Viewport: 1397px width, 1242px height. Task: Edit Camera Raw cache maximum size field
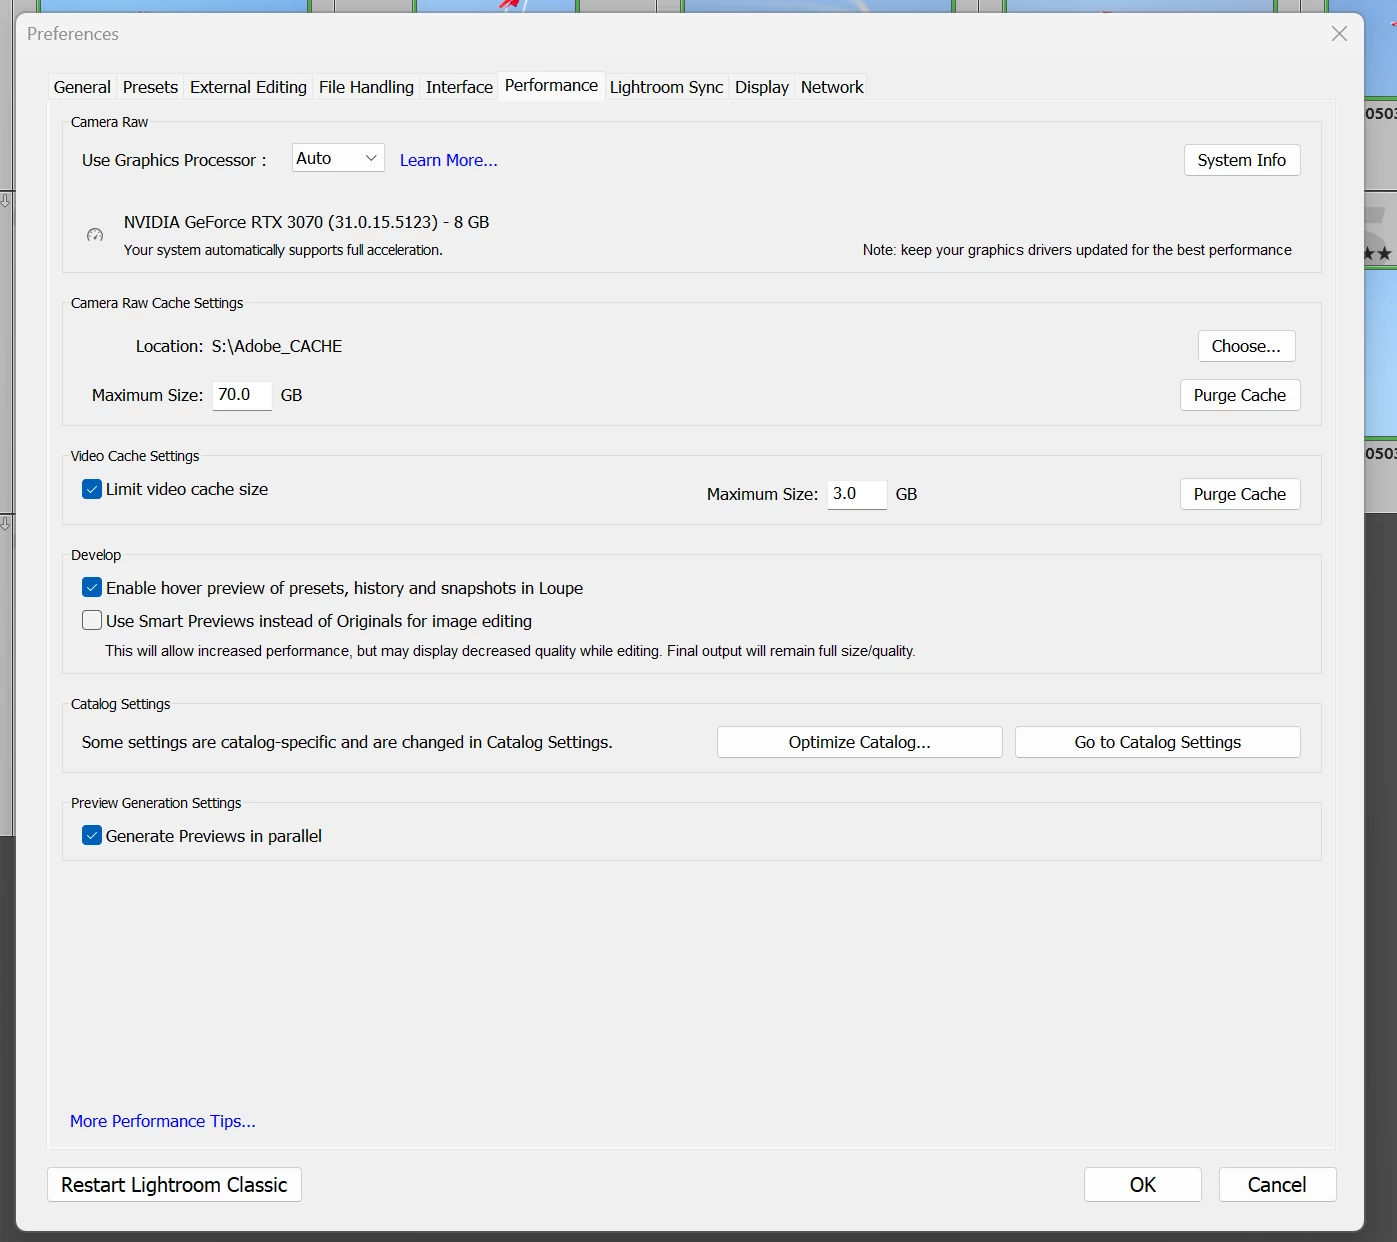(242, 395)
